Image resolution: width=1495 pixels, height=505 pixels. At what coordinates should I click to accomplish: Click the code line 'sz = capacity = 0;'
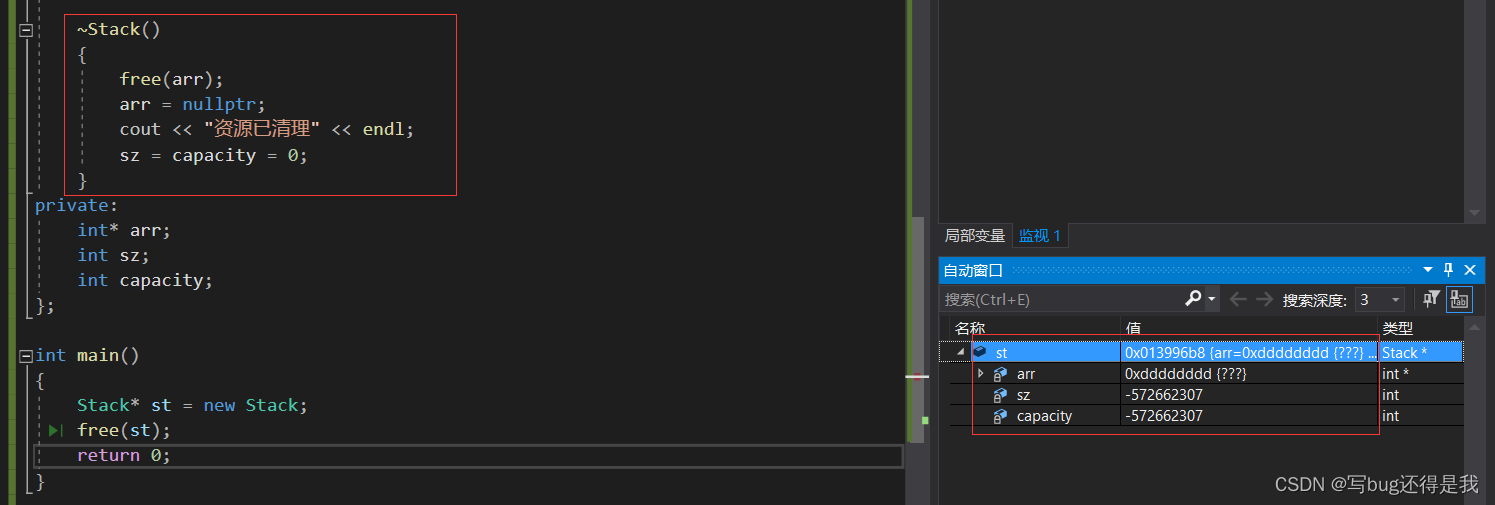(x=213, y=155)
